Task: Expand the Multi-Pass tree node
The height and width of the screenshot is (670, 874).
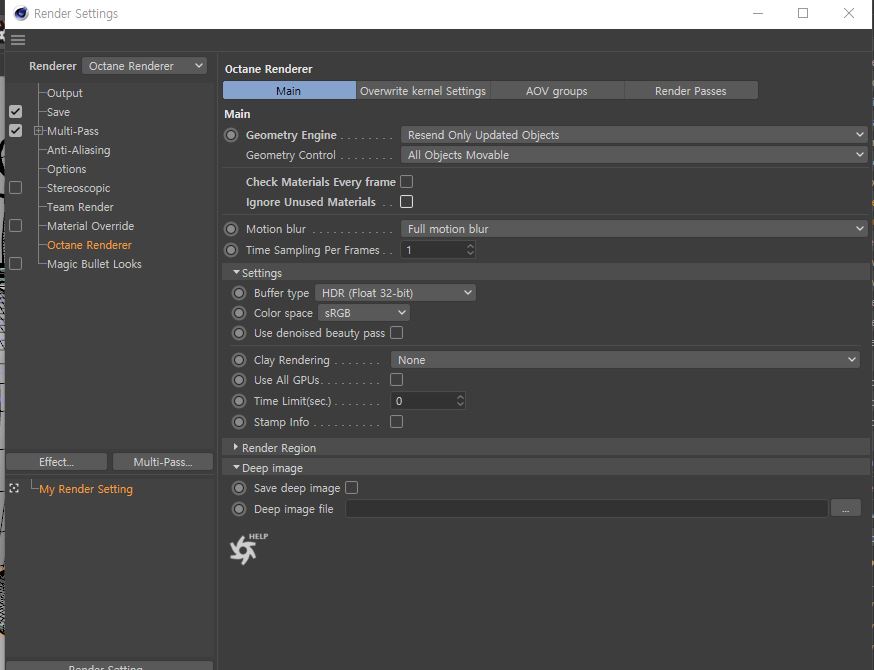Action: tap(38, 131)
